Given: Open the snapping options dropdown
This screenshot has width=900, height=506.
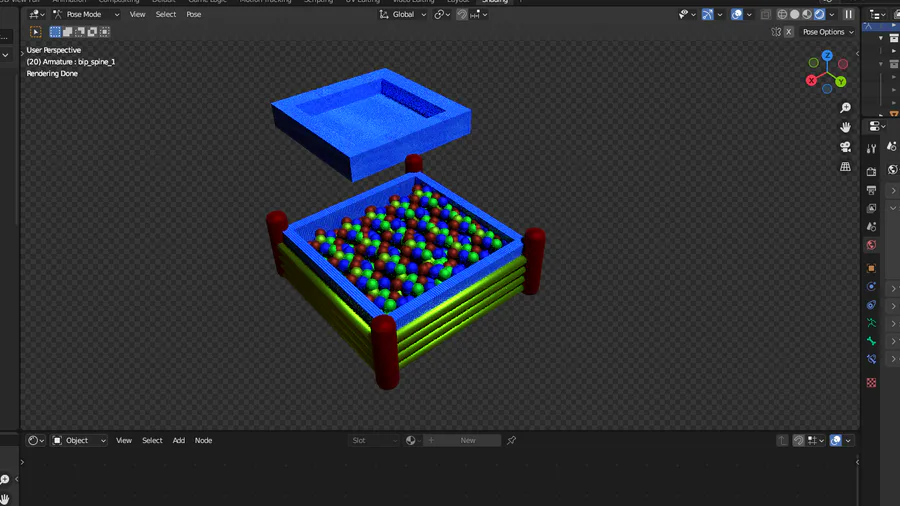Looking at the screenshot, I should (x=479, y=14).
